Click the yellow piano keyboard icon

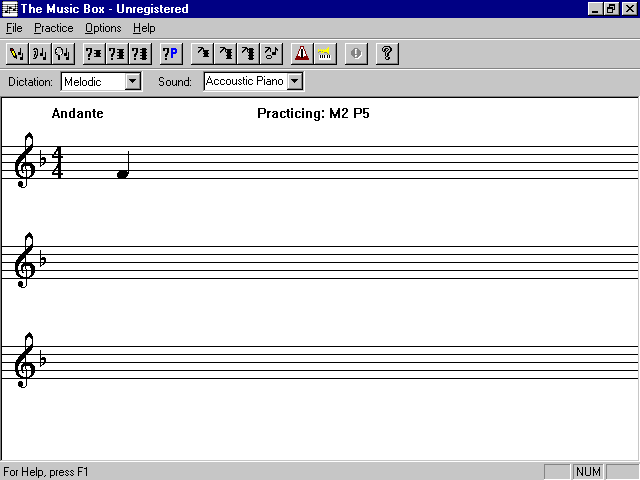click(x=324, y=53)
